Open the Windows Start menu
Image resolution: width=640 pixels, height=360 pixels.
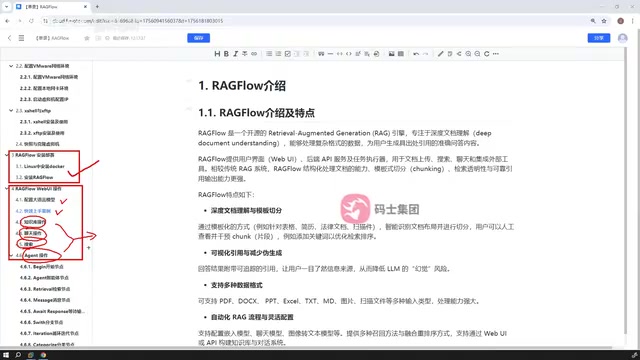tap(6, 355)
